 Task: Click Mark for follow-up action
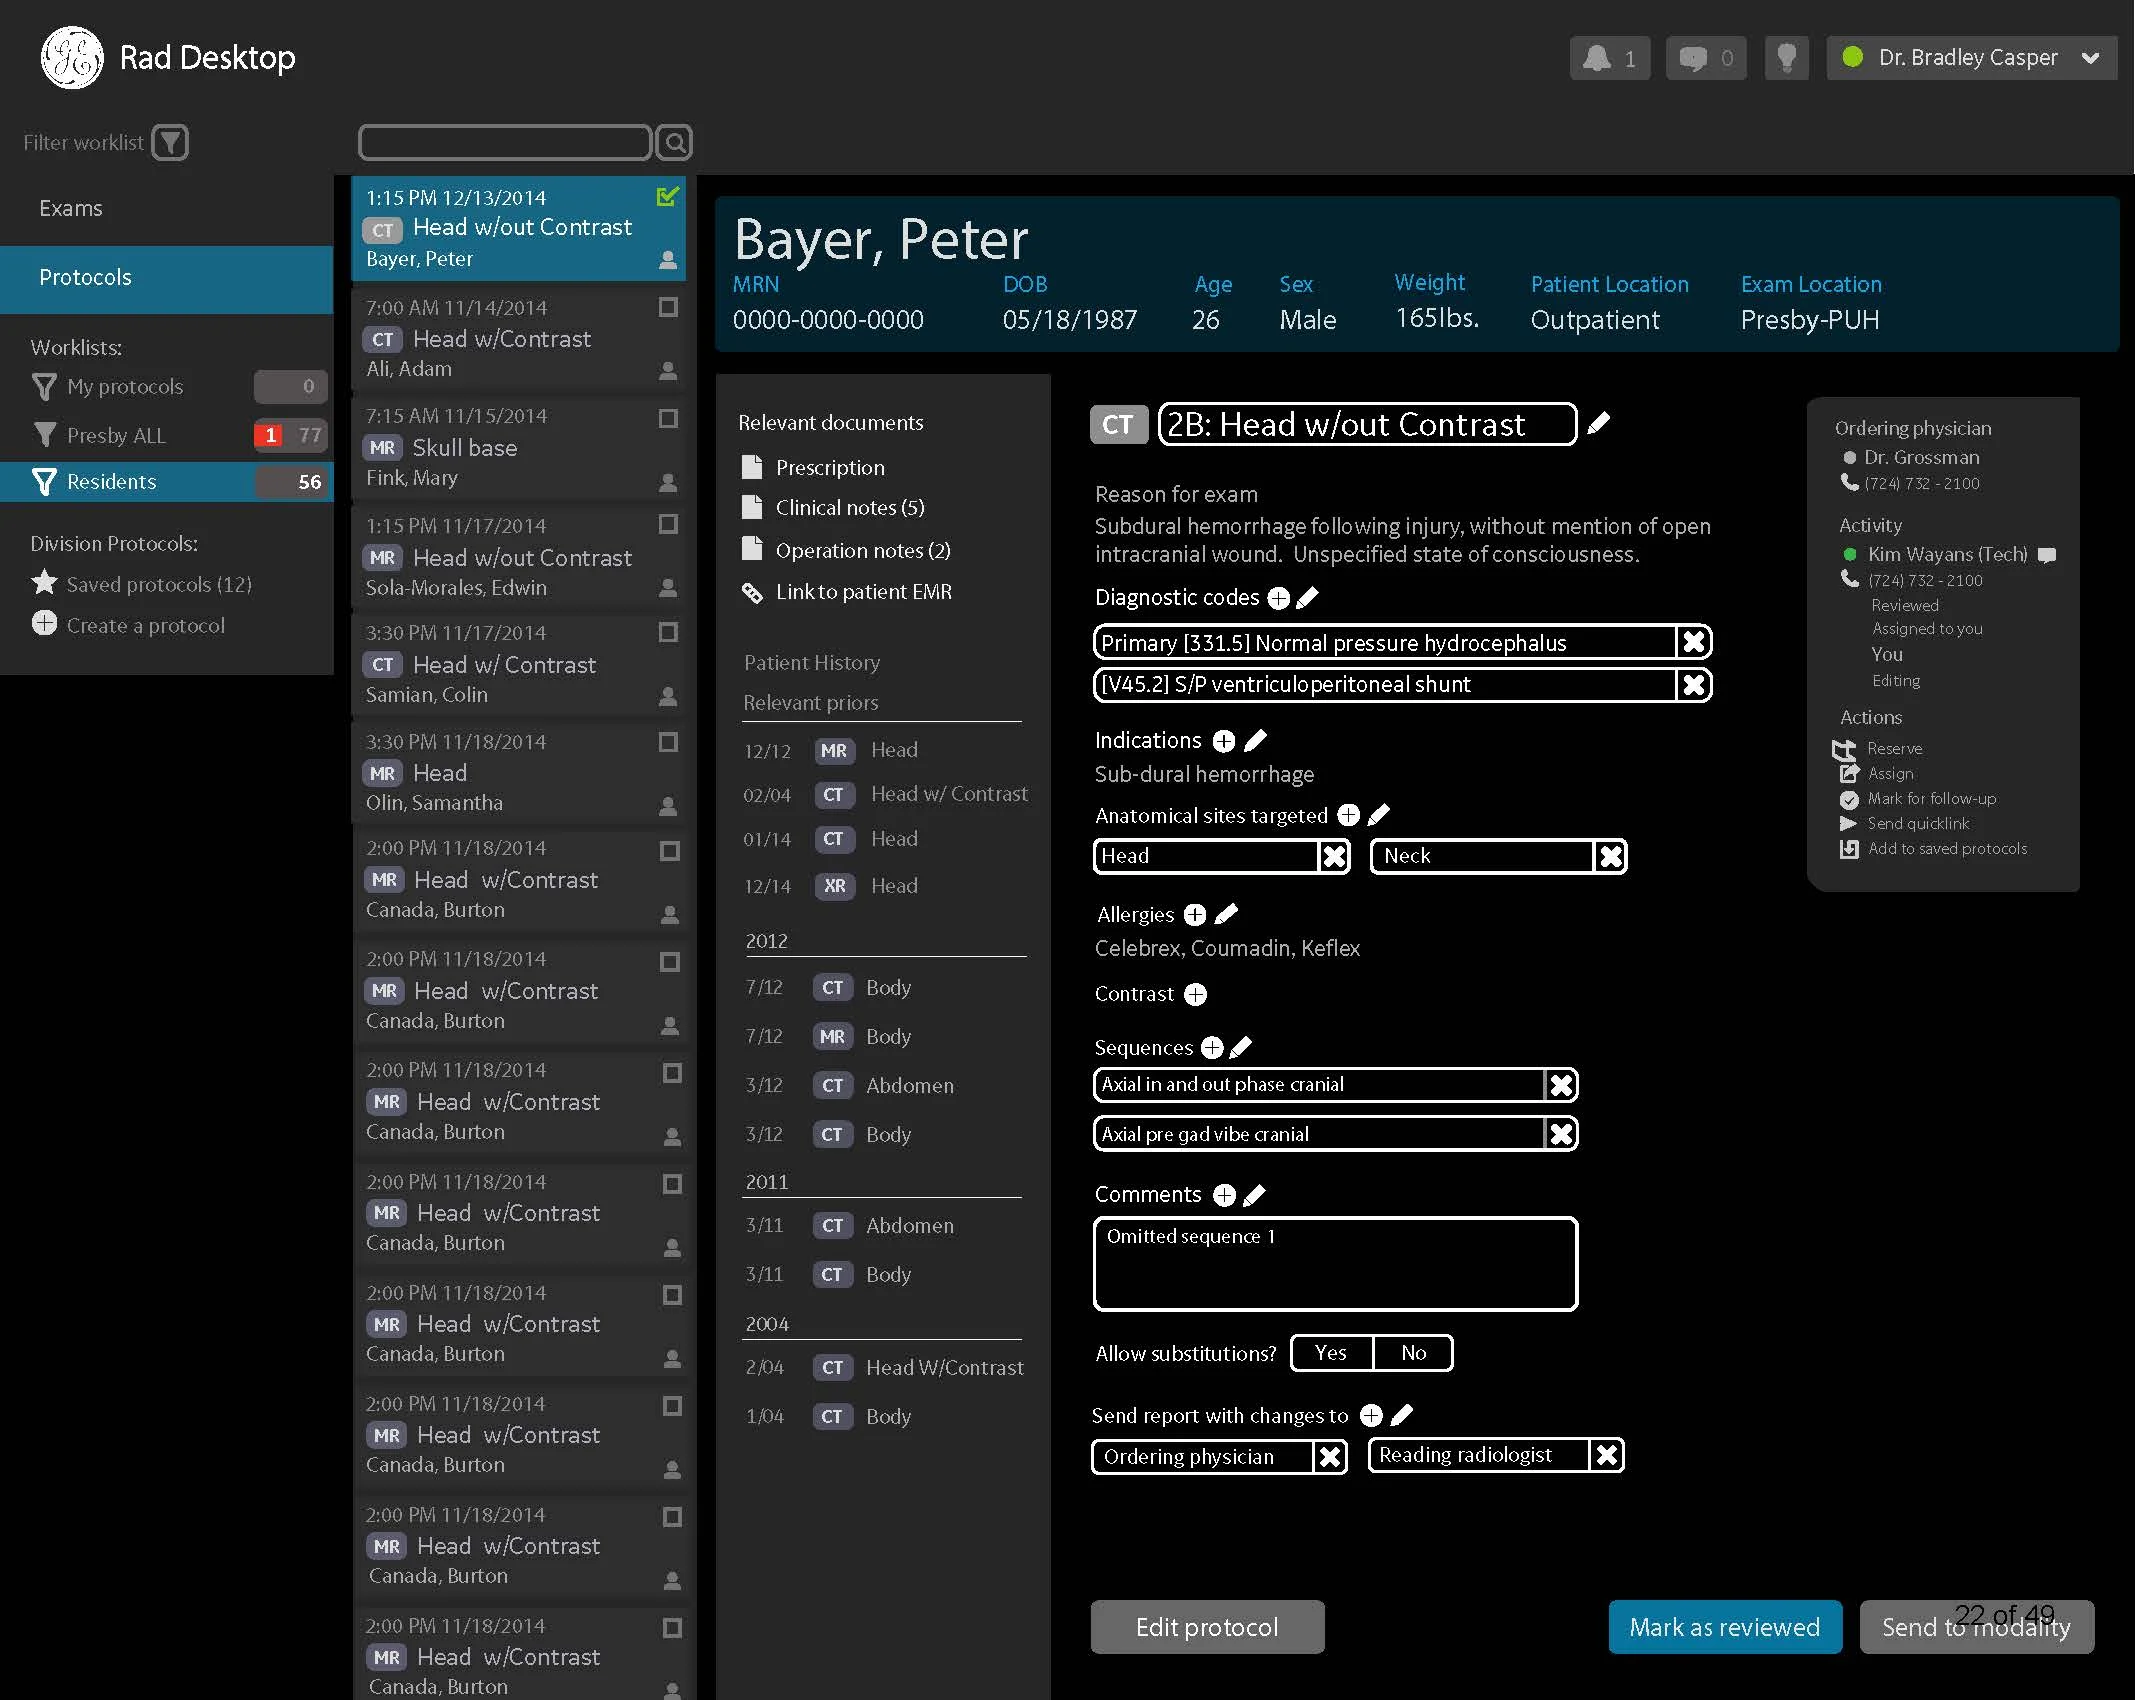pos(1918,799)
